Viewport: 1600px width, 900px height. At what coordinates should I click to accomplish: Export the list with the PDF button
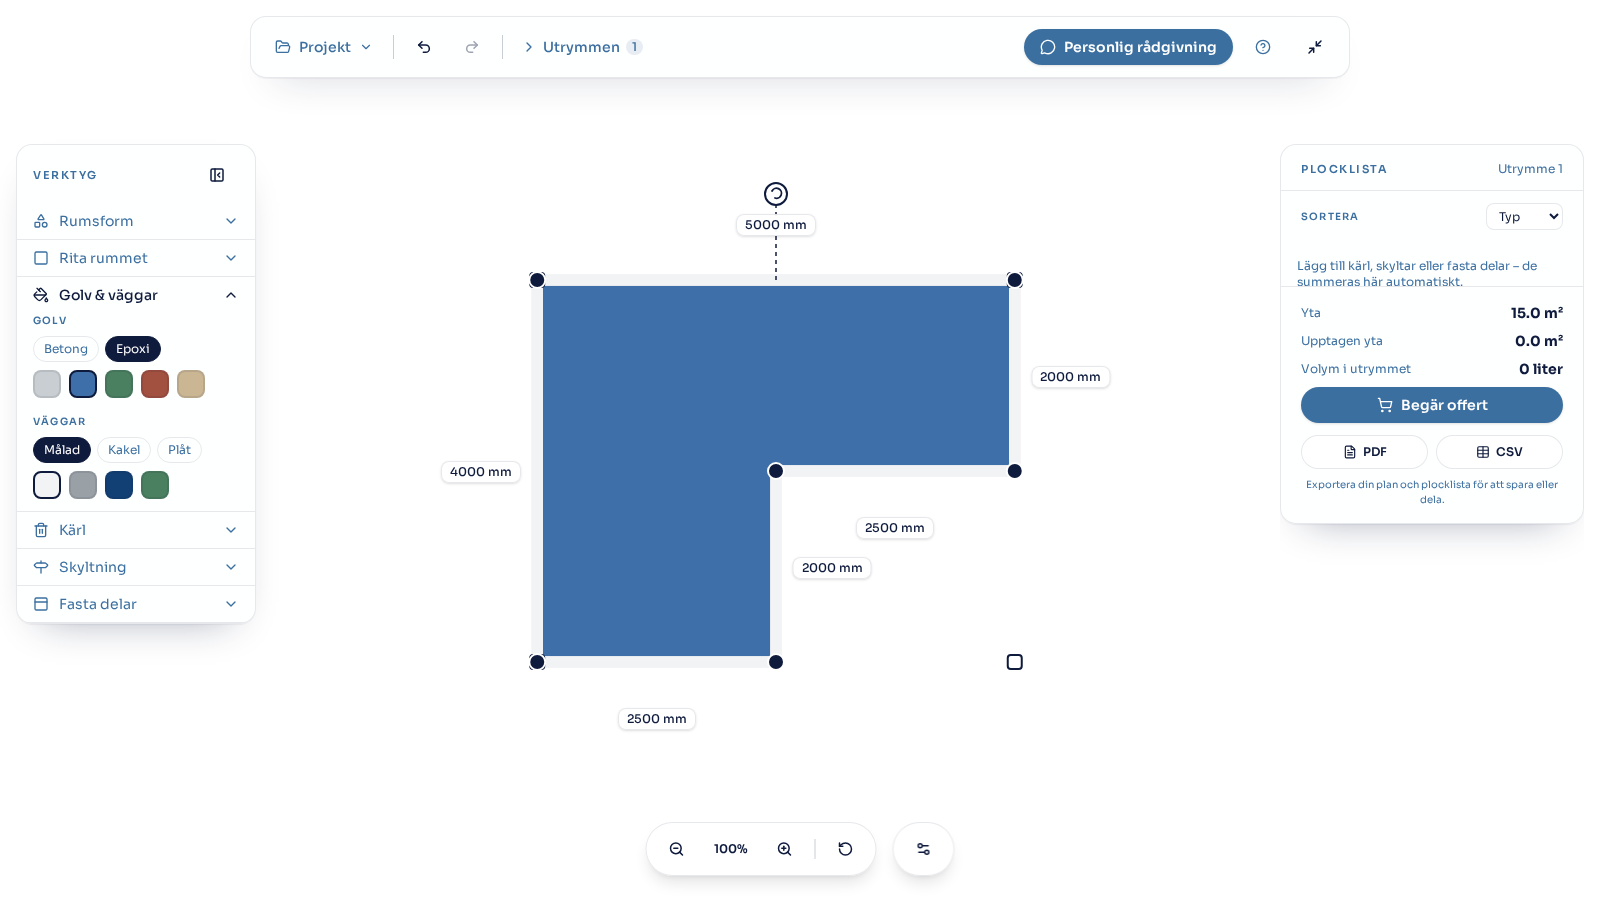click(x=1364, y=452)
